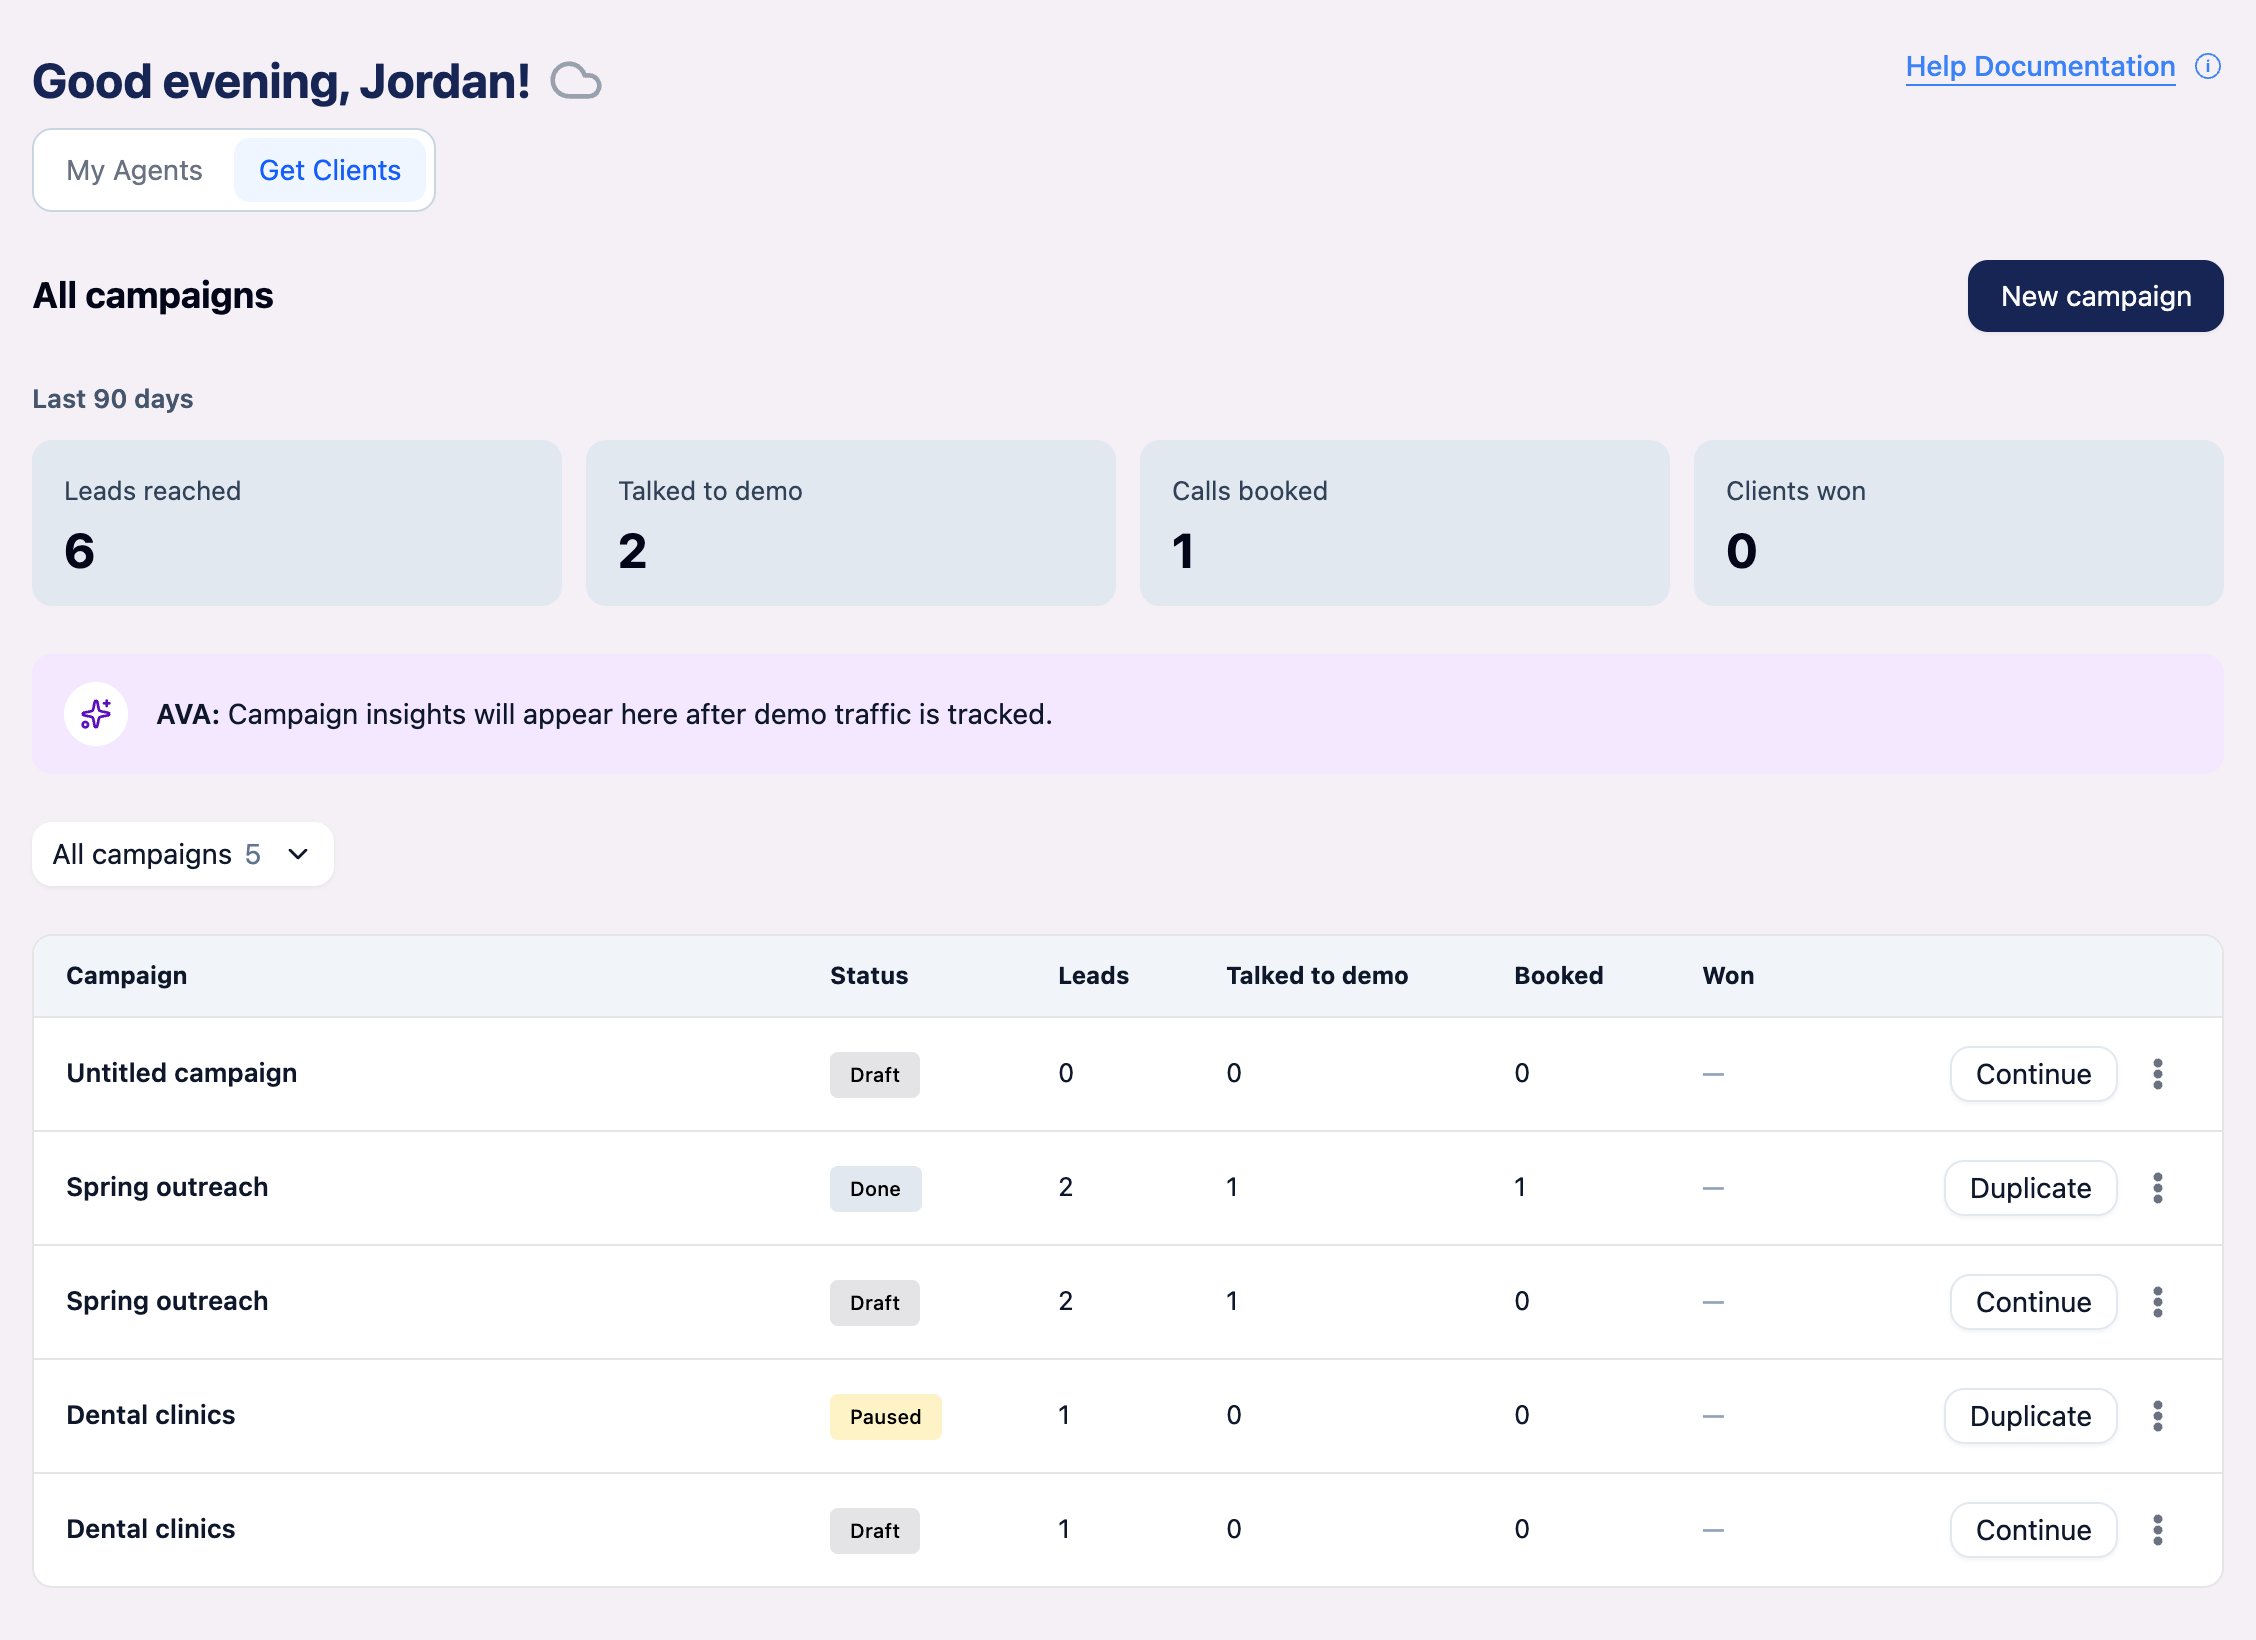The height and width of the screenshot is (1640, 2256).
Task: Duplicate the Done Spring outreach campaign
Action: pyautogui.click(x=2031, y=1188)
